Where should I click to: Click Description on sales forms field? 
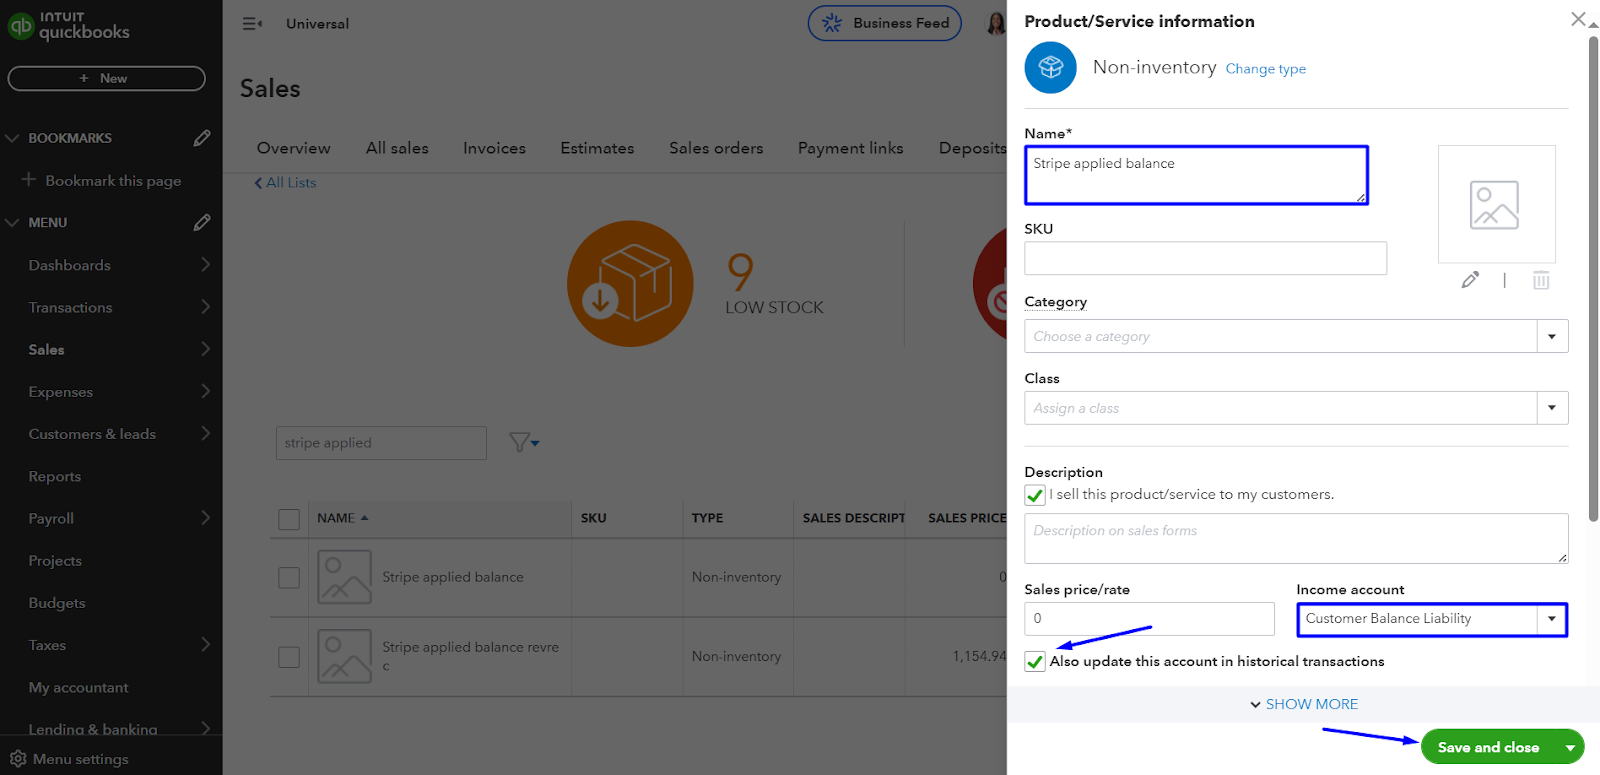[1296, 539]
